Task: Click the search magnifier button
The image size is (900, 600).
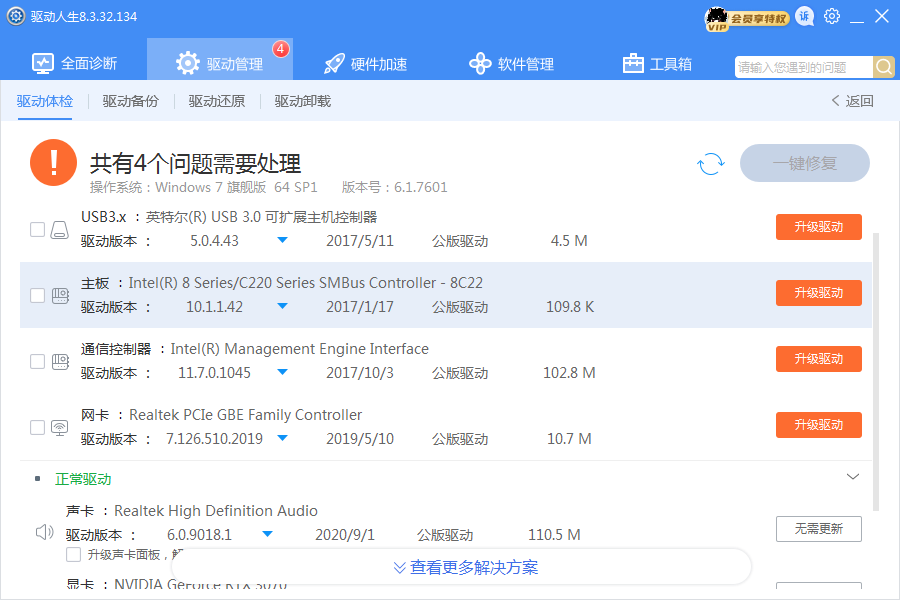Action: (x=884, y=67)
